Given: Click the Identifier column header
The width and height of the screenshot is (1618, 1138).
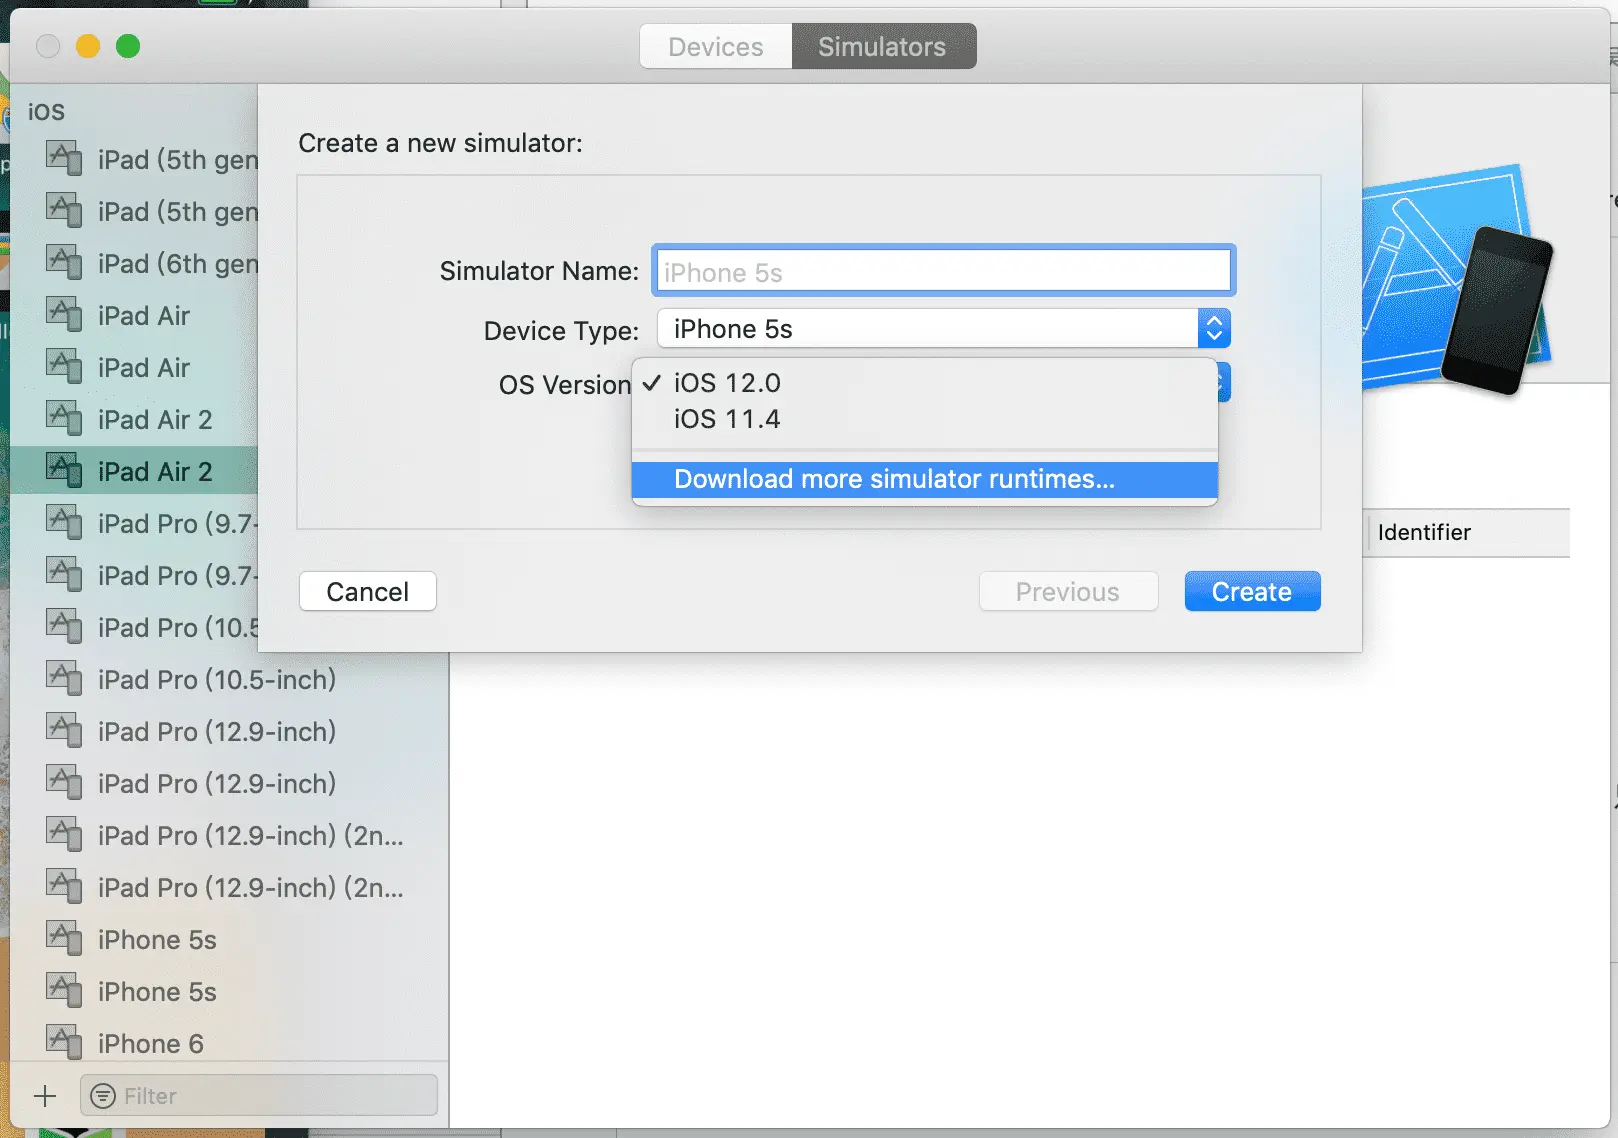Looking at the screenshot, I should 1468,532.
